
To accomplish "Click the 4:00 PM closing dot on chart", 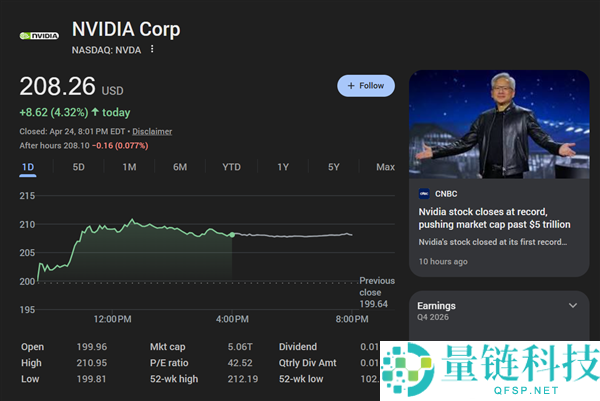I will click(x=232, y=235).
